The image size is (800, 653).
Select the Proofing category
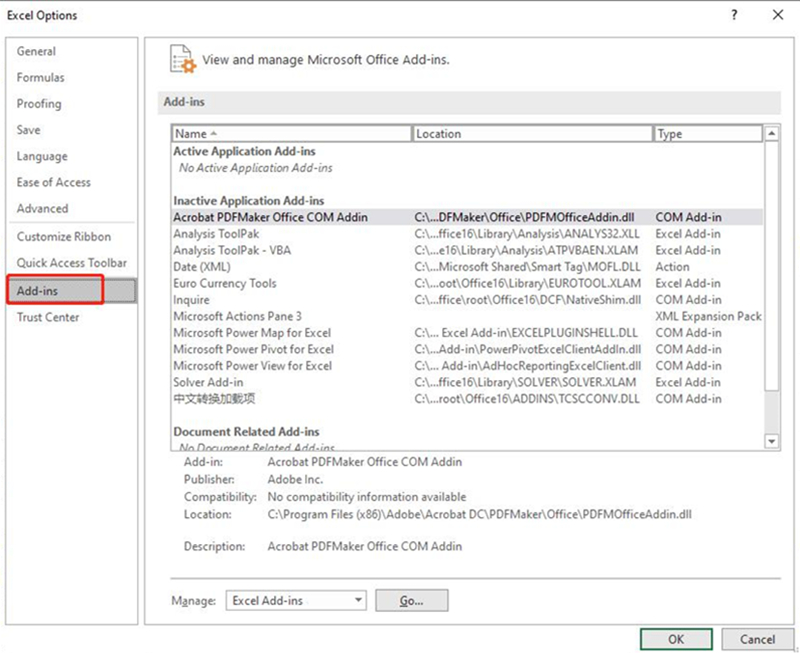point(39,104)
